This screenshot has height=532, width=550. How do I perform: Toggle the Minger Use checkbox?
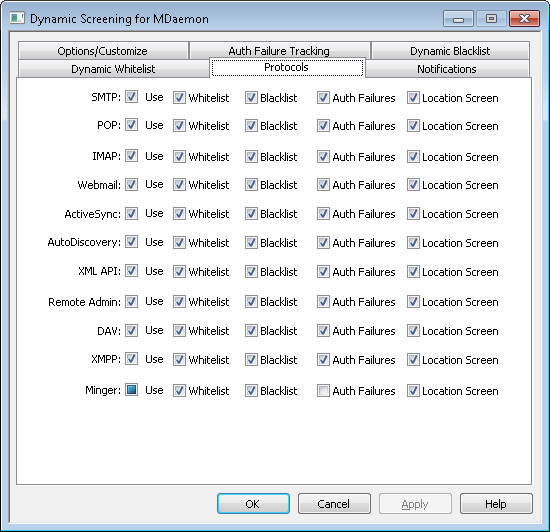point(132,390)
